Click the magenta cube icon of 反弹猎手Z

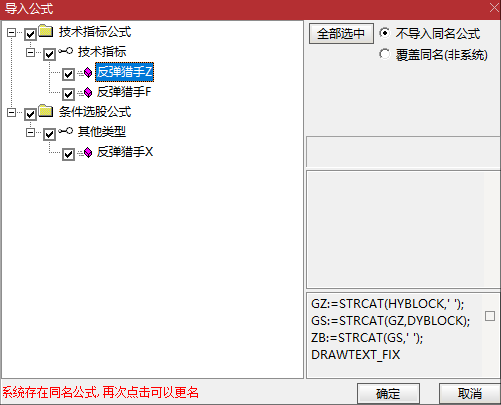pos(88,72)
